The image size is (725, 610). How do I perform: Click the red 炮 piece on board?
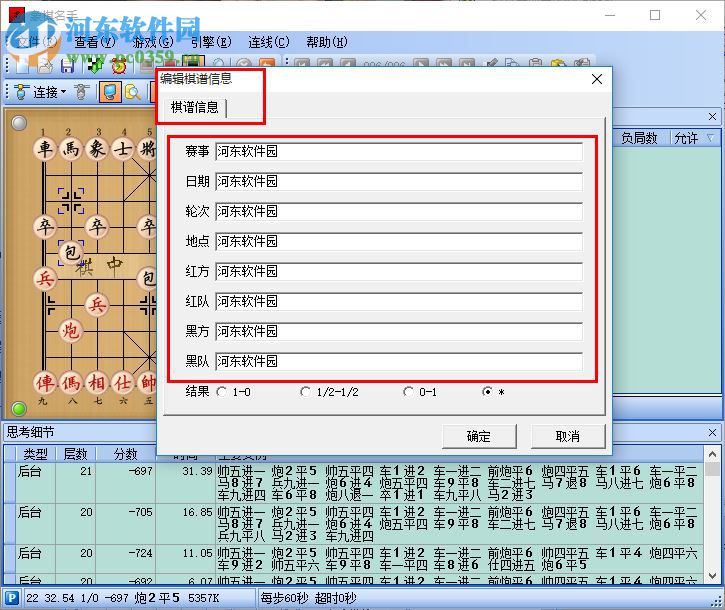tap(71, 331)
